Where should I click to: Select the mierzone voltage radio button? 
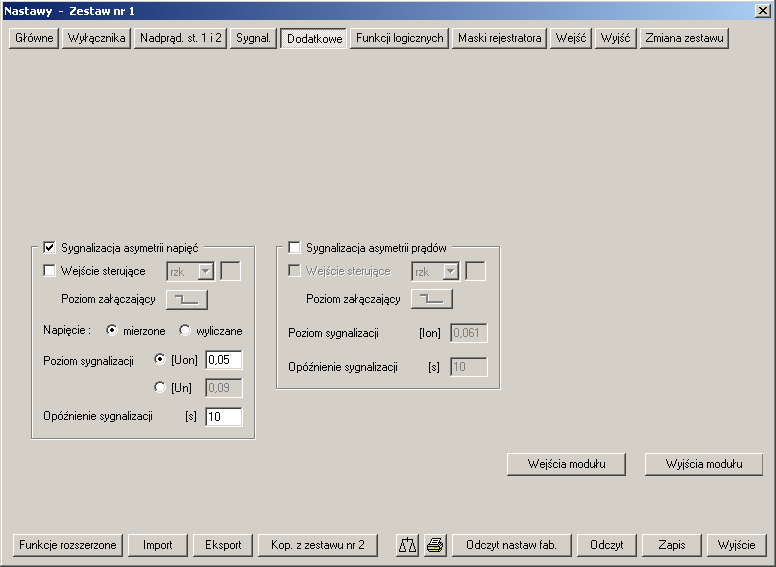[112, 331]
